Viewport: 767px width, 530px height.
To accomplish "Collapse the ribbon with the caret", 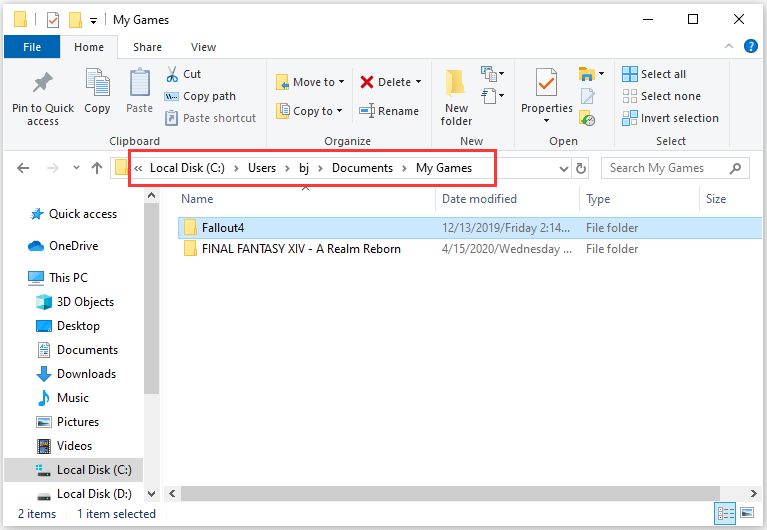I will coord(729,46).
